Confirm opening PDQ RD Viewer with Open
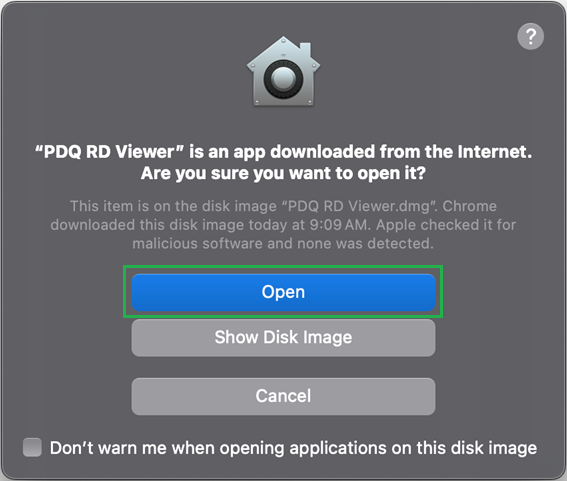 [283, 292]
